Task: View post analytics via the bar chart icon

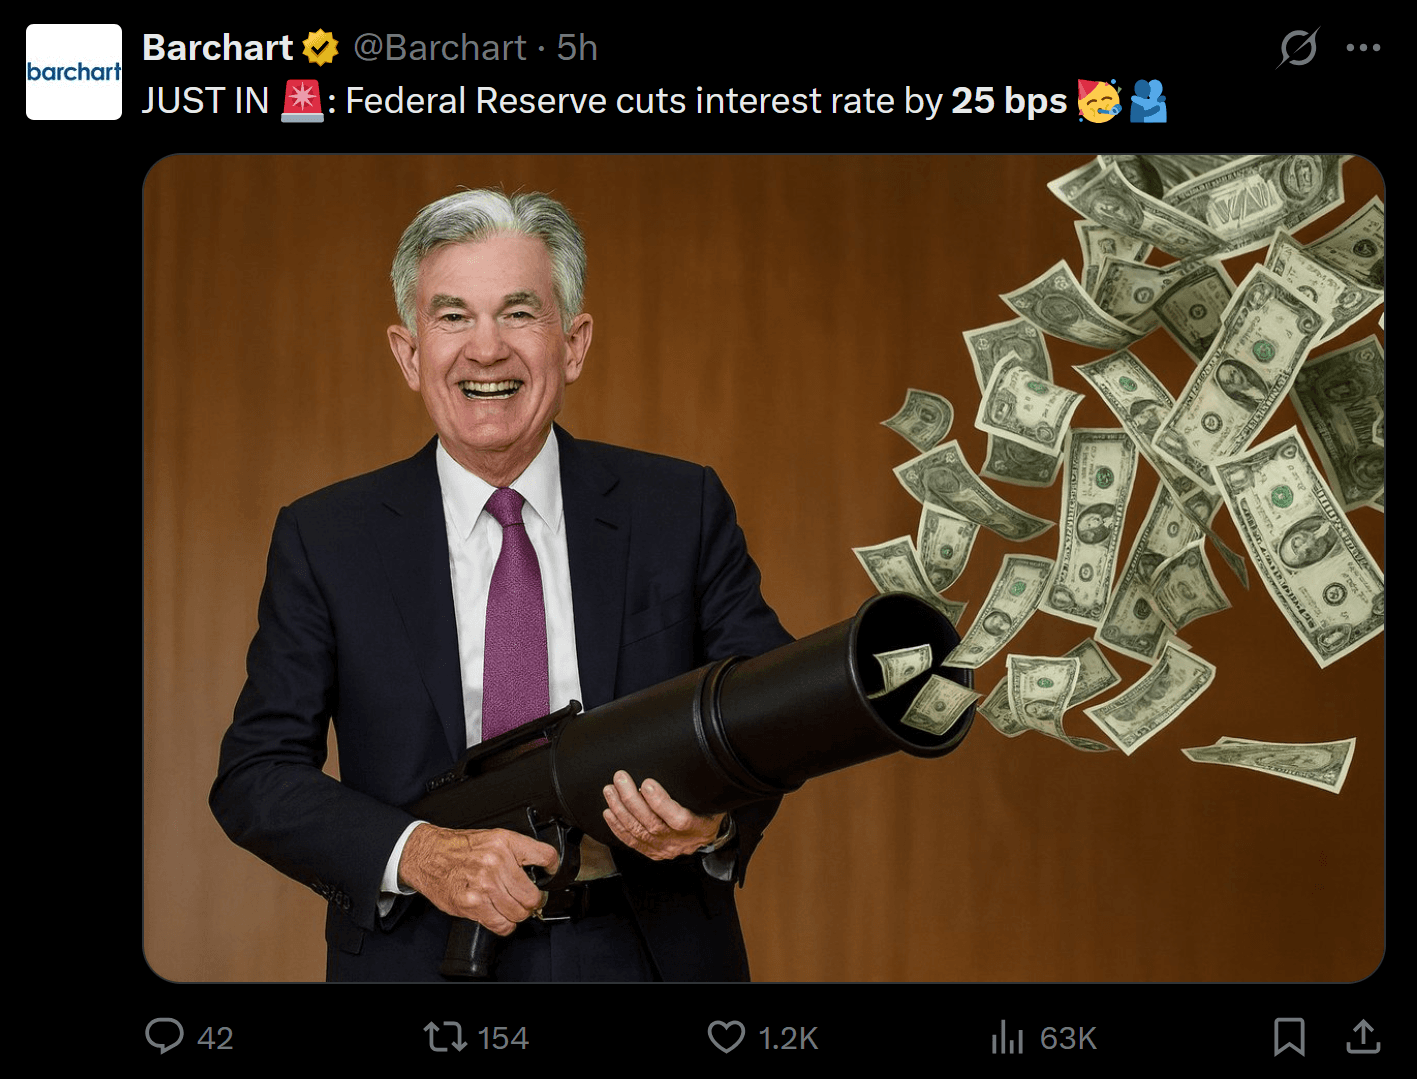Action: point(1007,1037)
